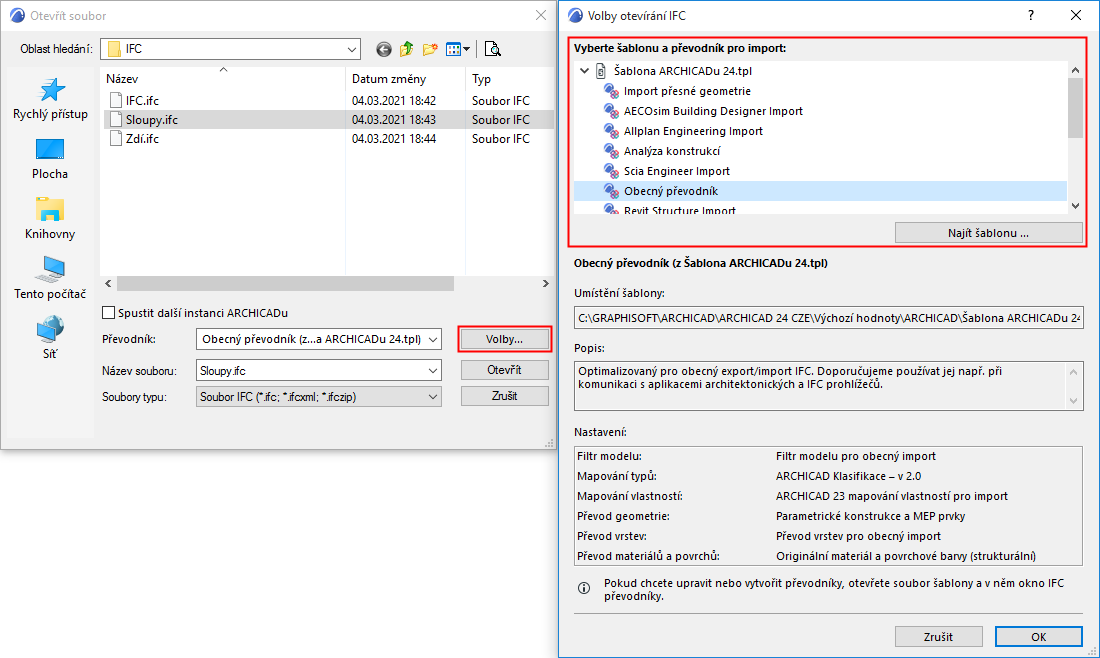Collapse the Šablona ARCHICADu 24.tpl tree node
The height and width of the screenshot is (658, 1100).
[584, 71]
